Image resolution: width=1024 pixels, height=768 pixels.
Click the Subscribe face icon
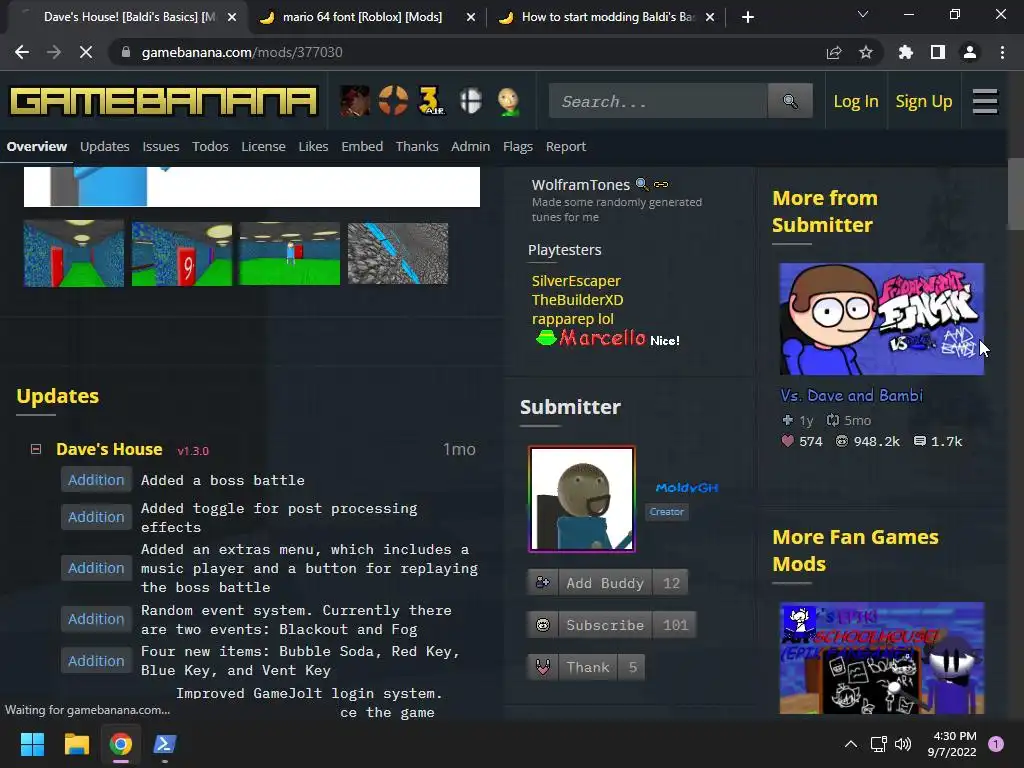click(x=543, y=625)
